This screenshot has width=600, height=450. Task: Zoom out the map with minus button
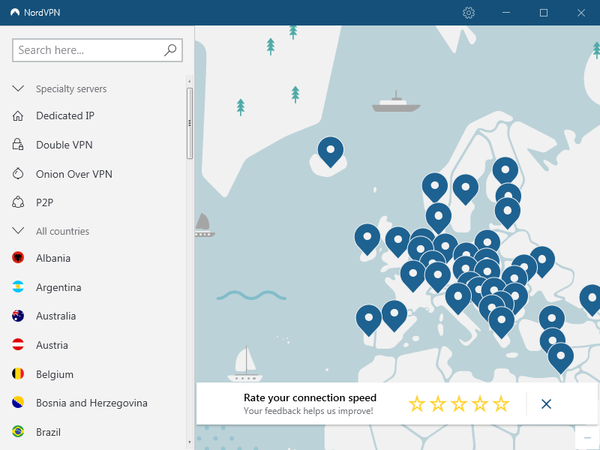coord(587,438)
